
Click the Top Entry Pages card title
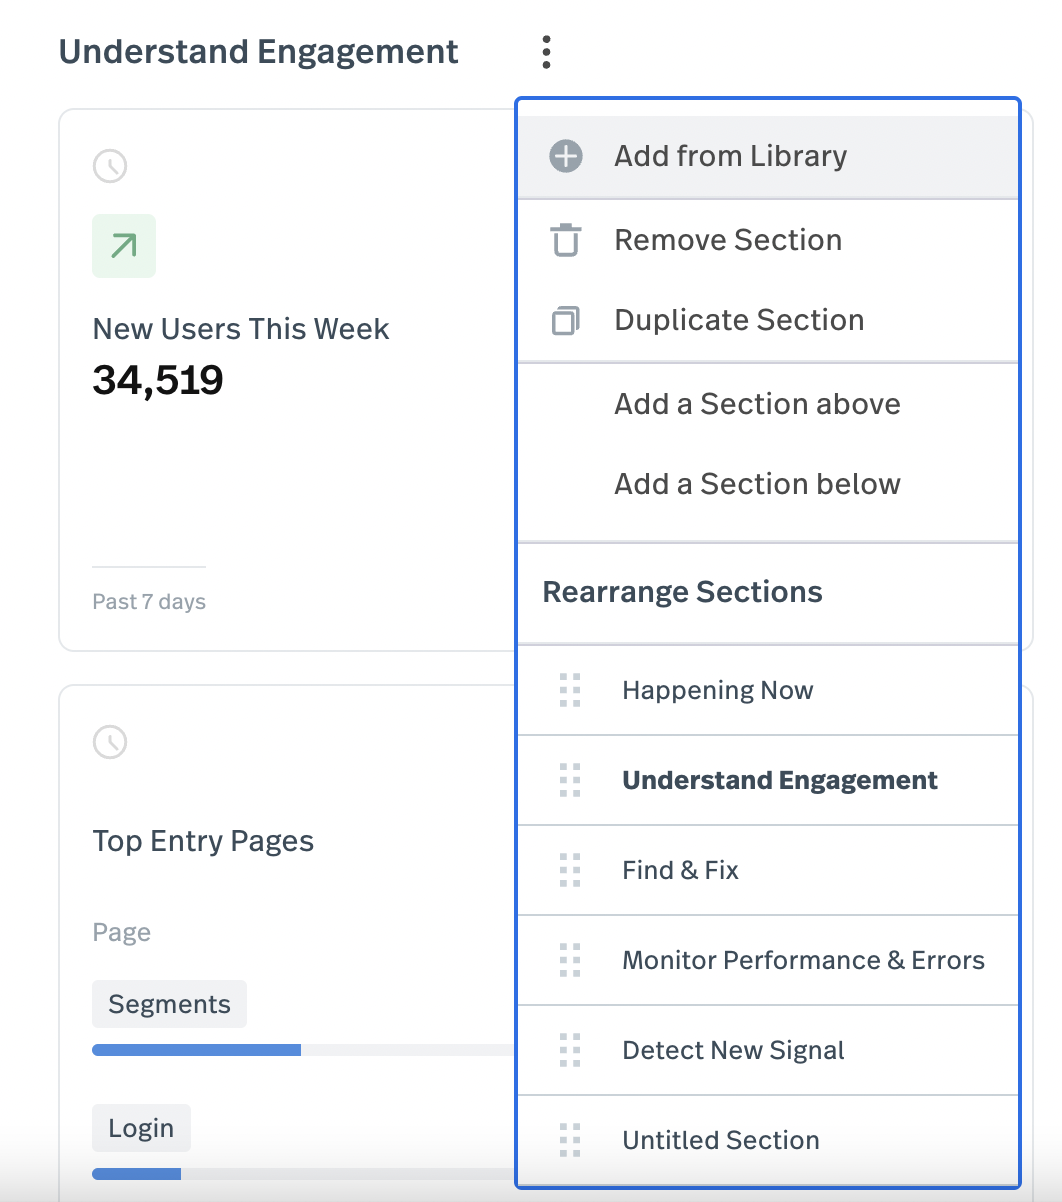(203, 841)
